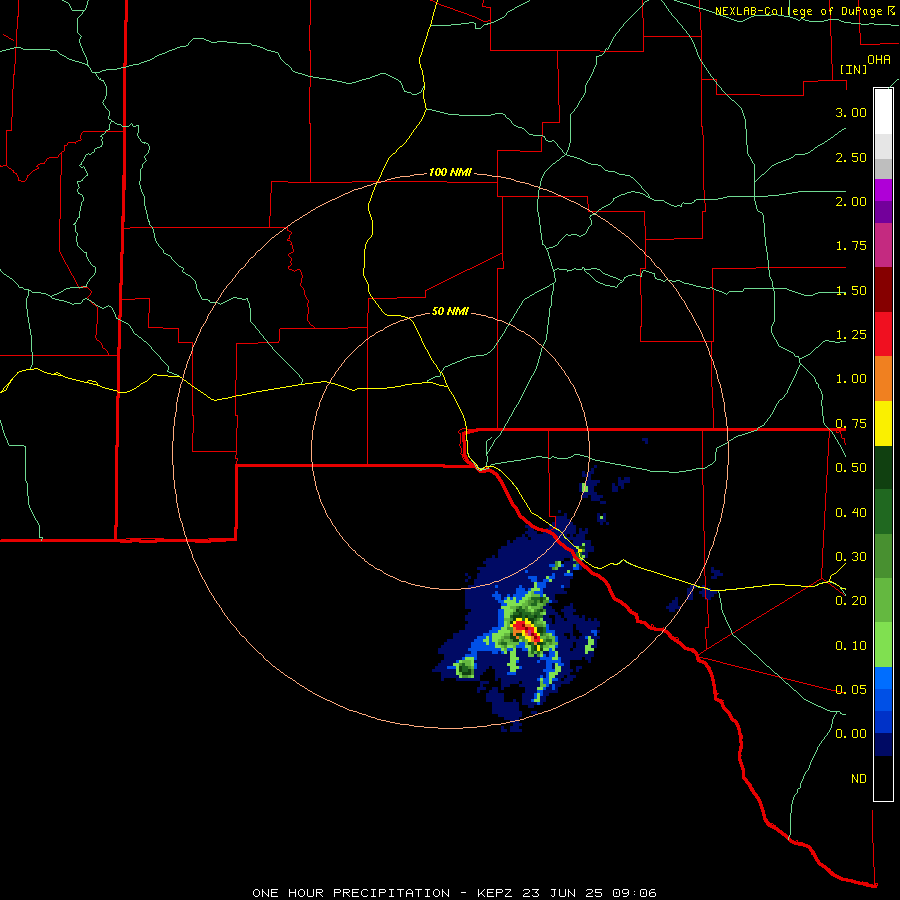
Task: Pick the black ND swatch on the scale
Action: coord(883,778)
